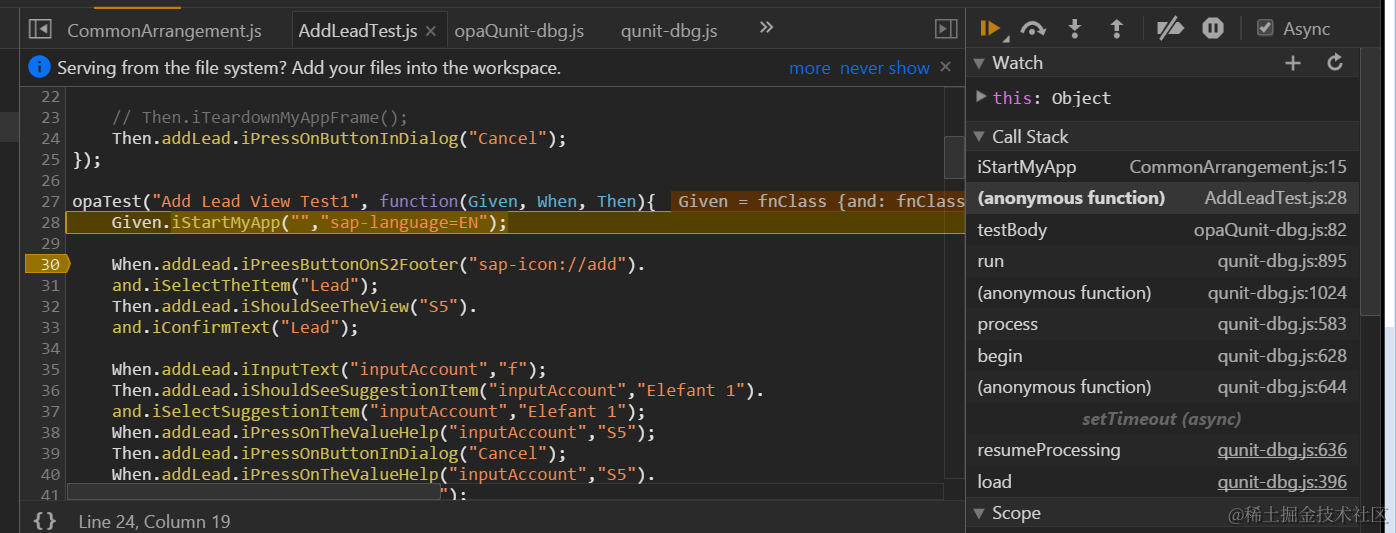Refresh watch expressions
Screen dimensions: 1396x533
click(x=1335, y=63)
